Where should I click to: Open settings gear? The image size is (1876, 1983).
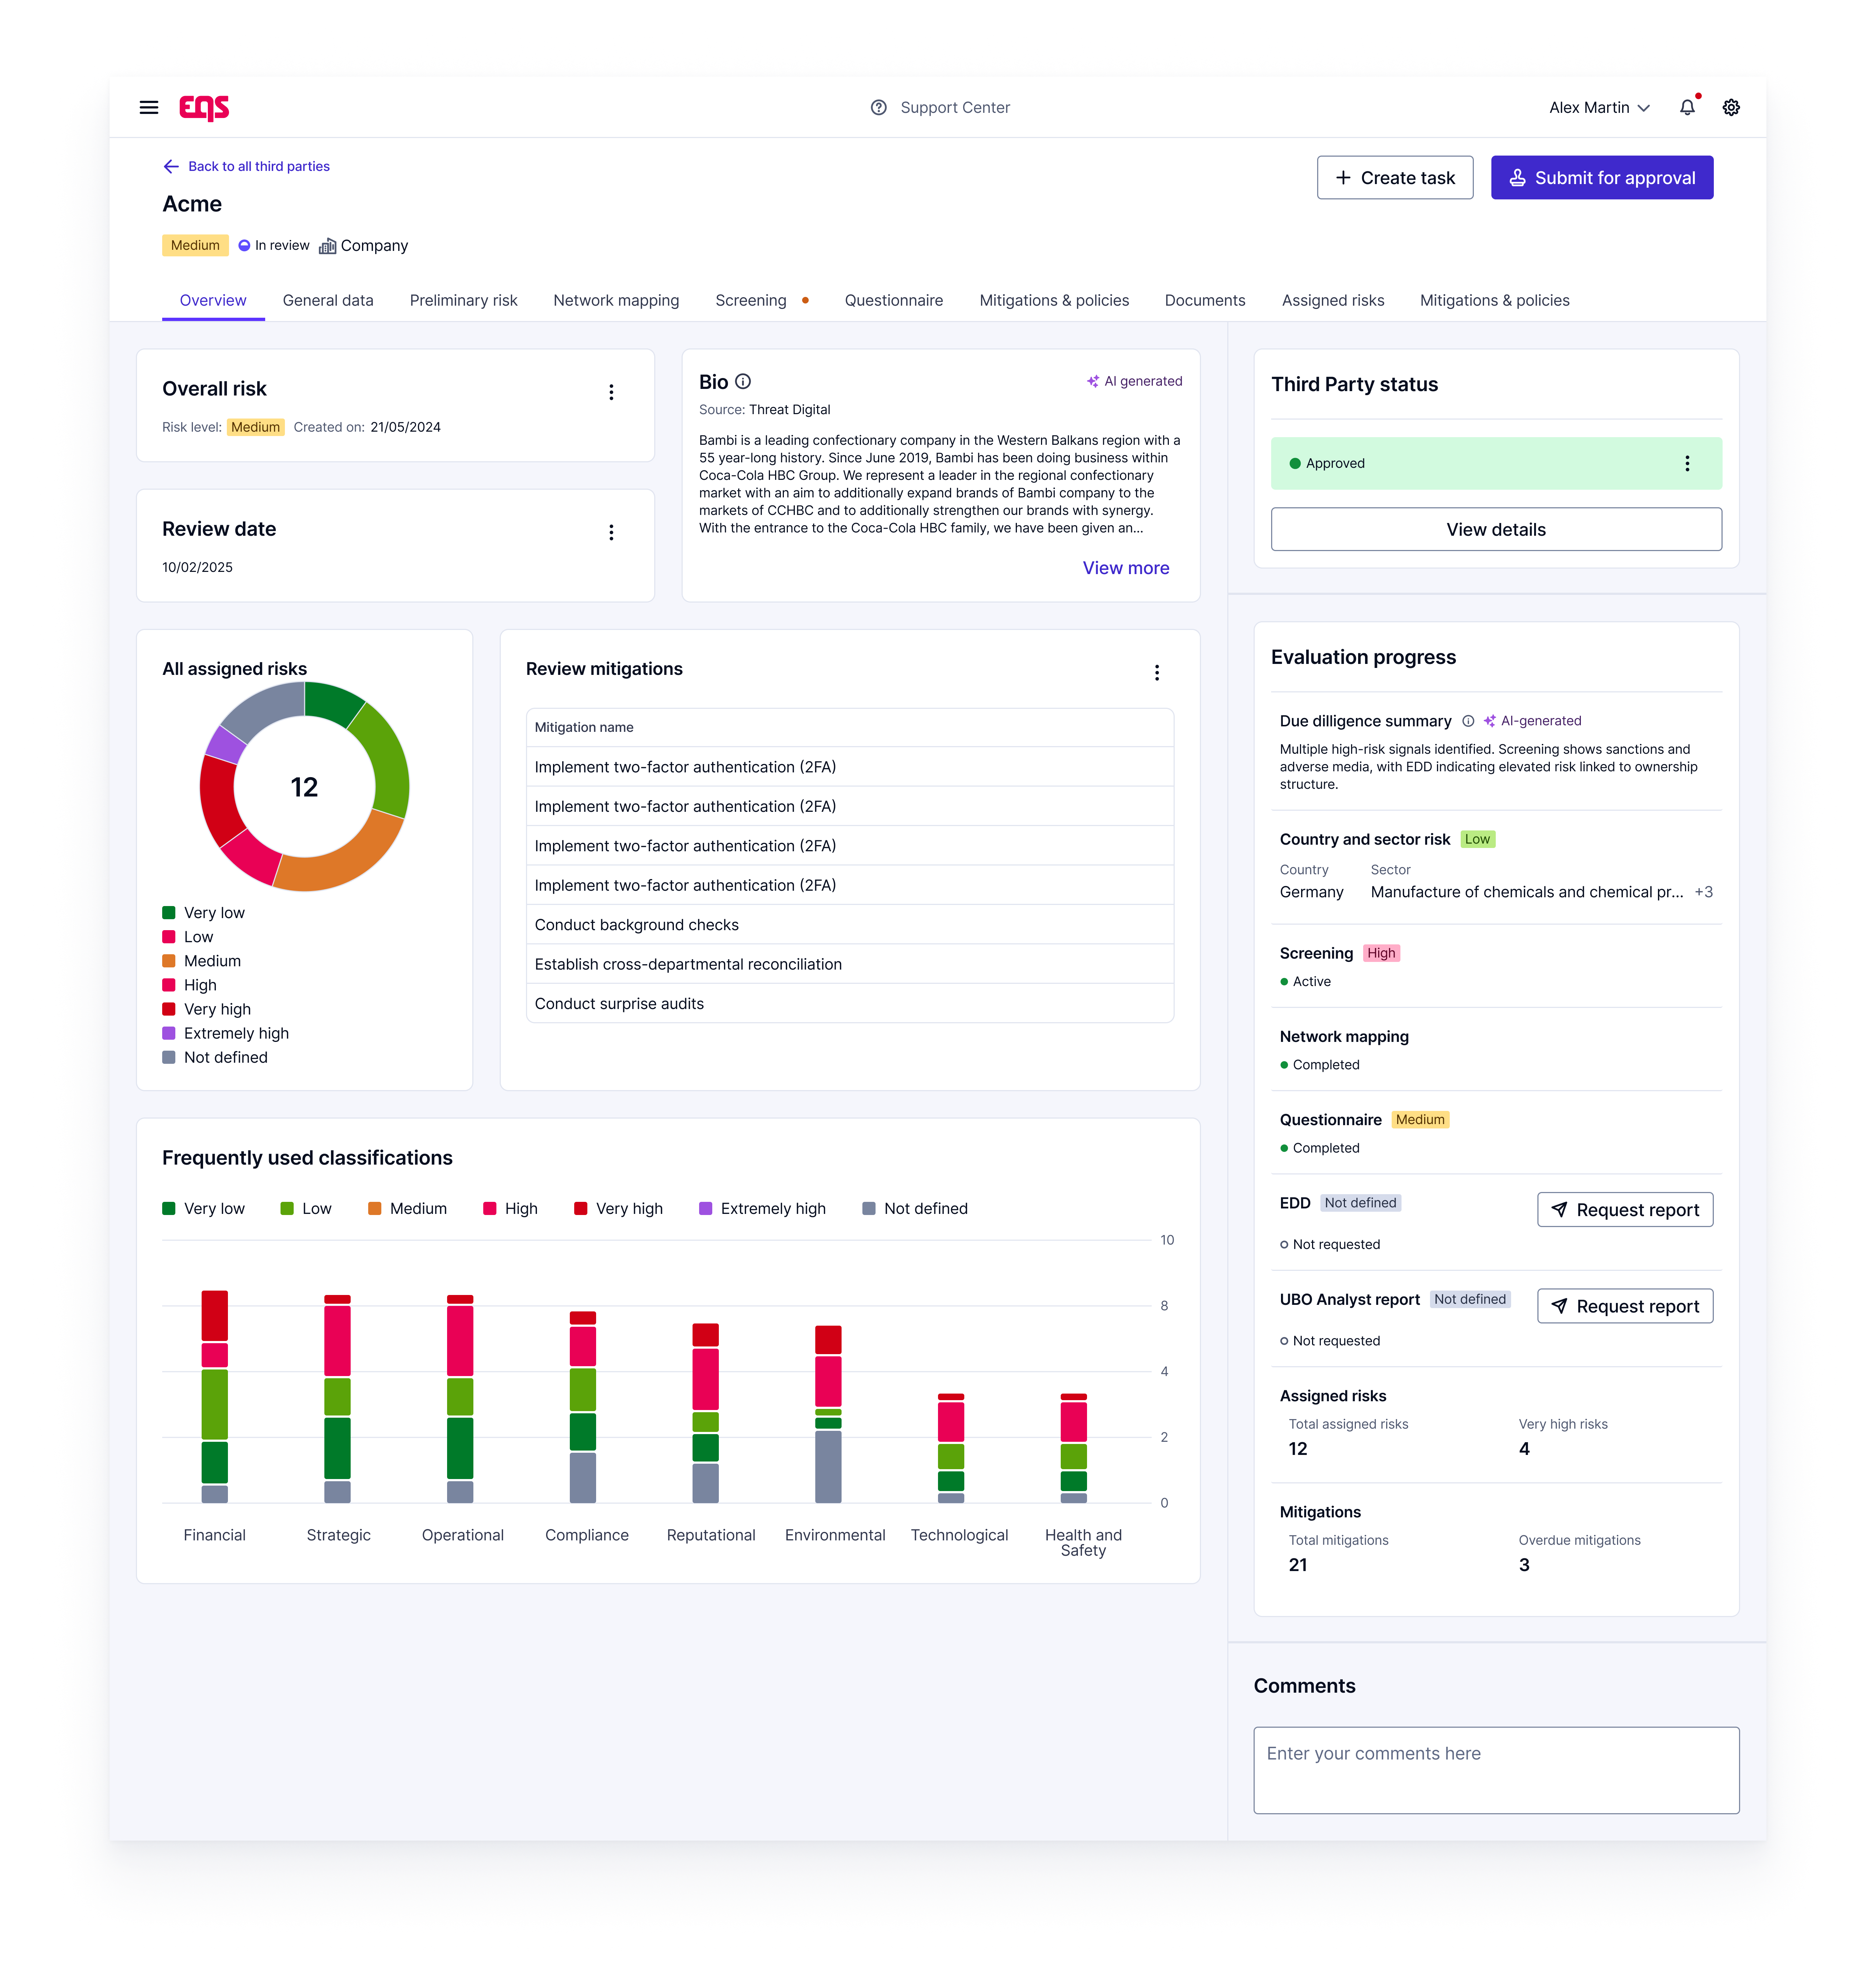pyautogui.click(x=1731, y=107)
